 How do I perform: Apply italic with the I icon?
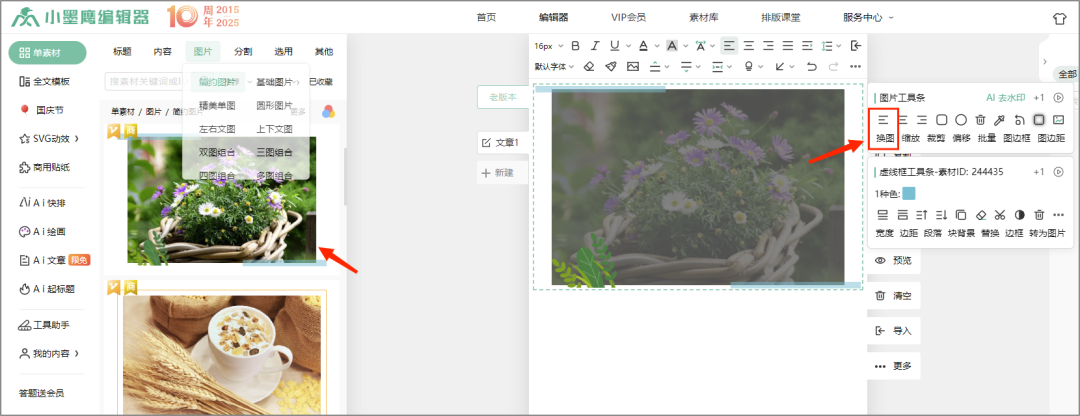[x=594, y=45]
